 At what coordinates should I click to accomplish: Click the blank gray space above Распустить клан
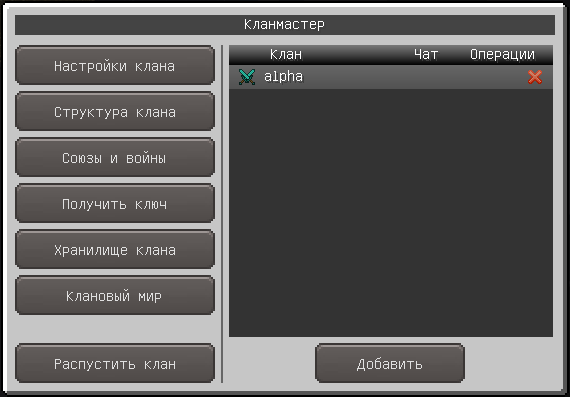click(115, 329)
